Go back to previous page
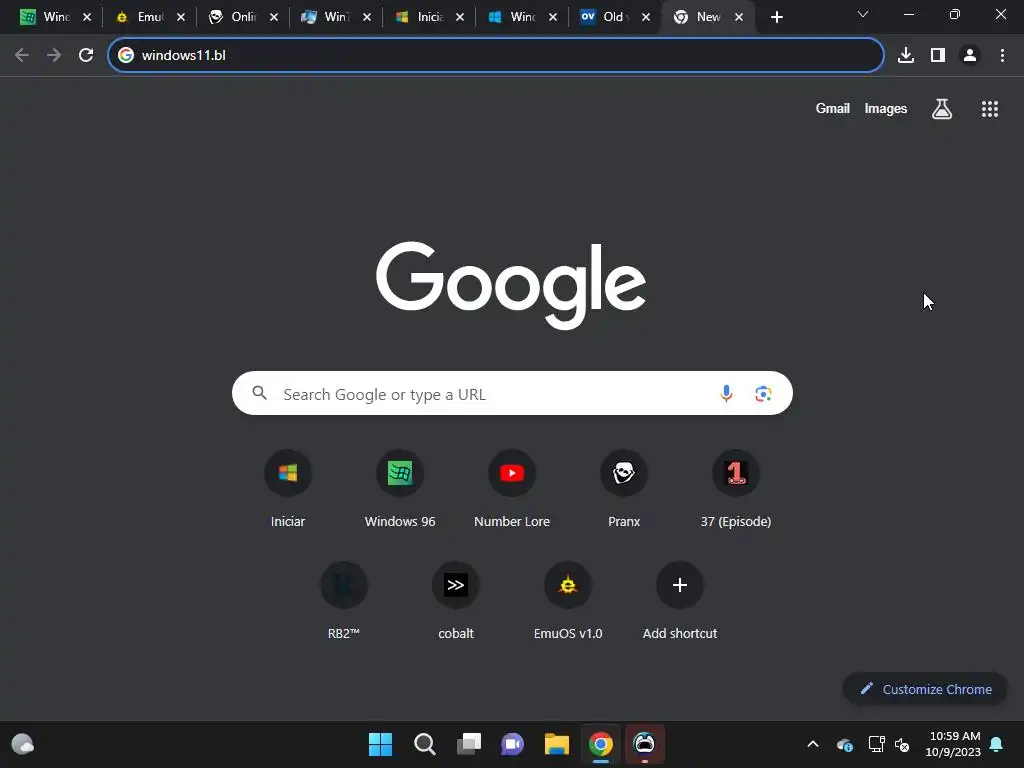Viewport: 1024px width, 768px height. (x=22, y=55)
